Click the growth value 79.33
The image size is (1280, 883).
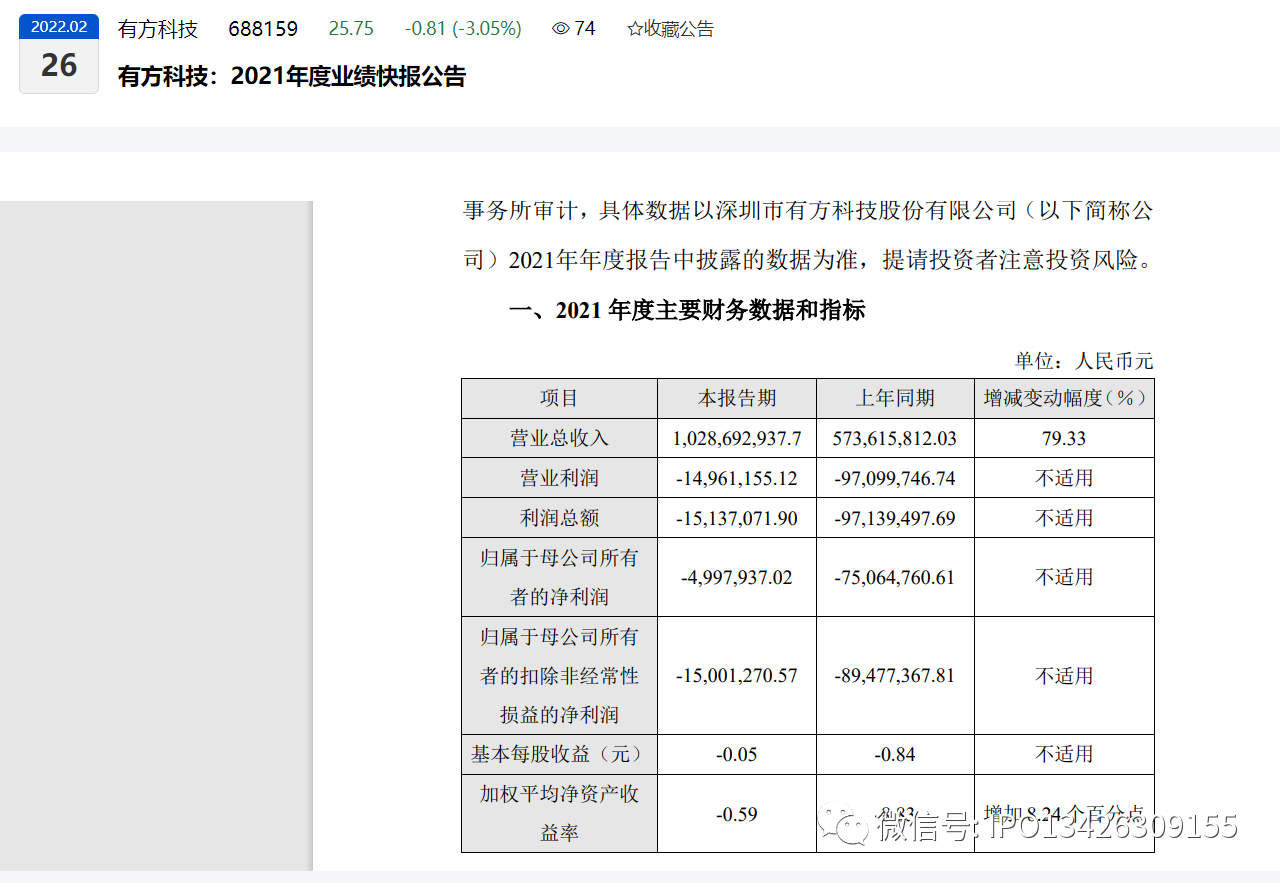click(x=1064, y=438)
